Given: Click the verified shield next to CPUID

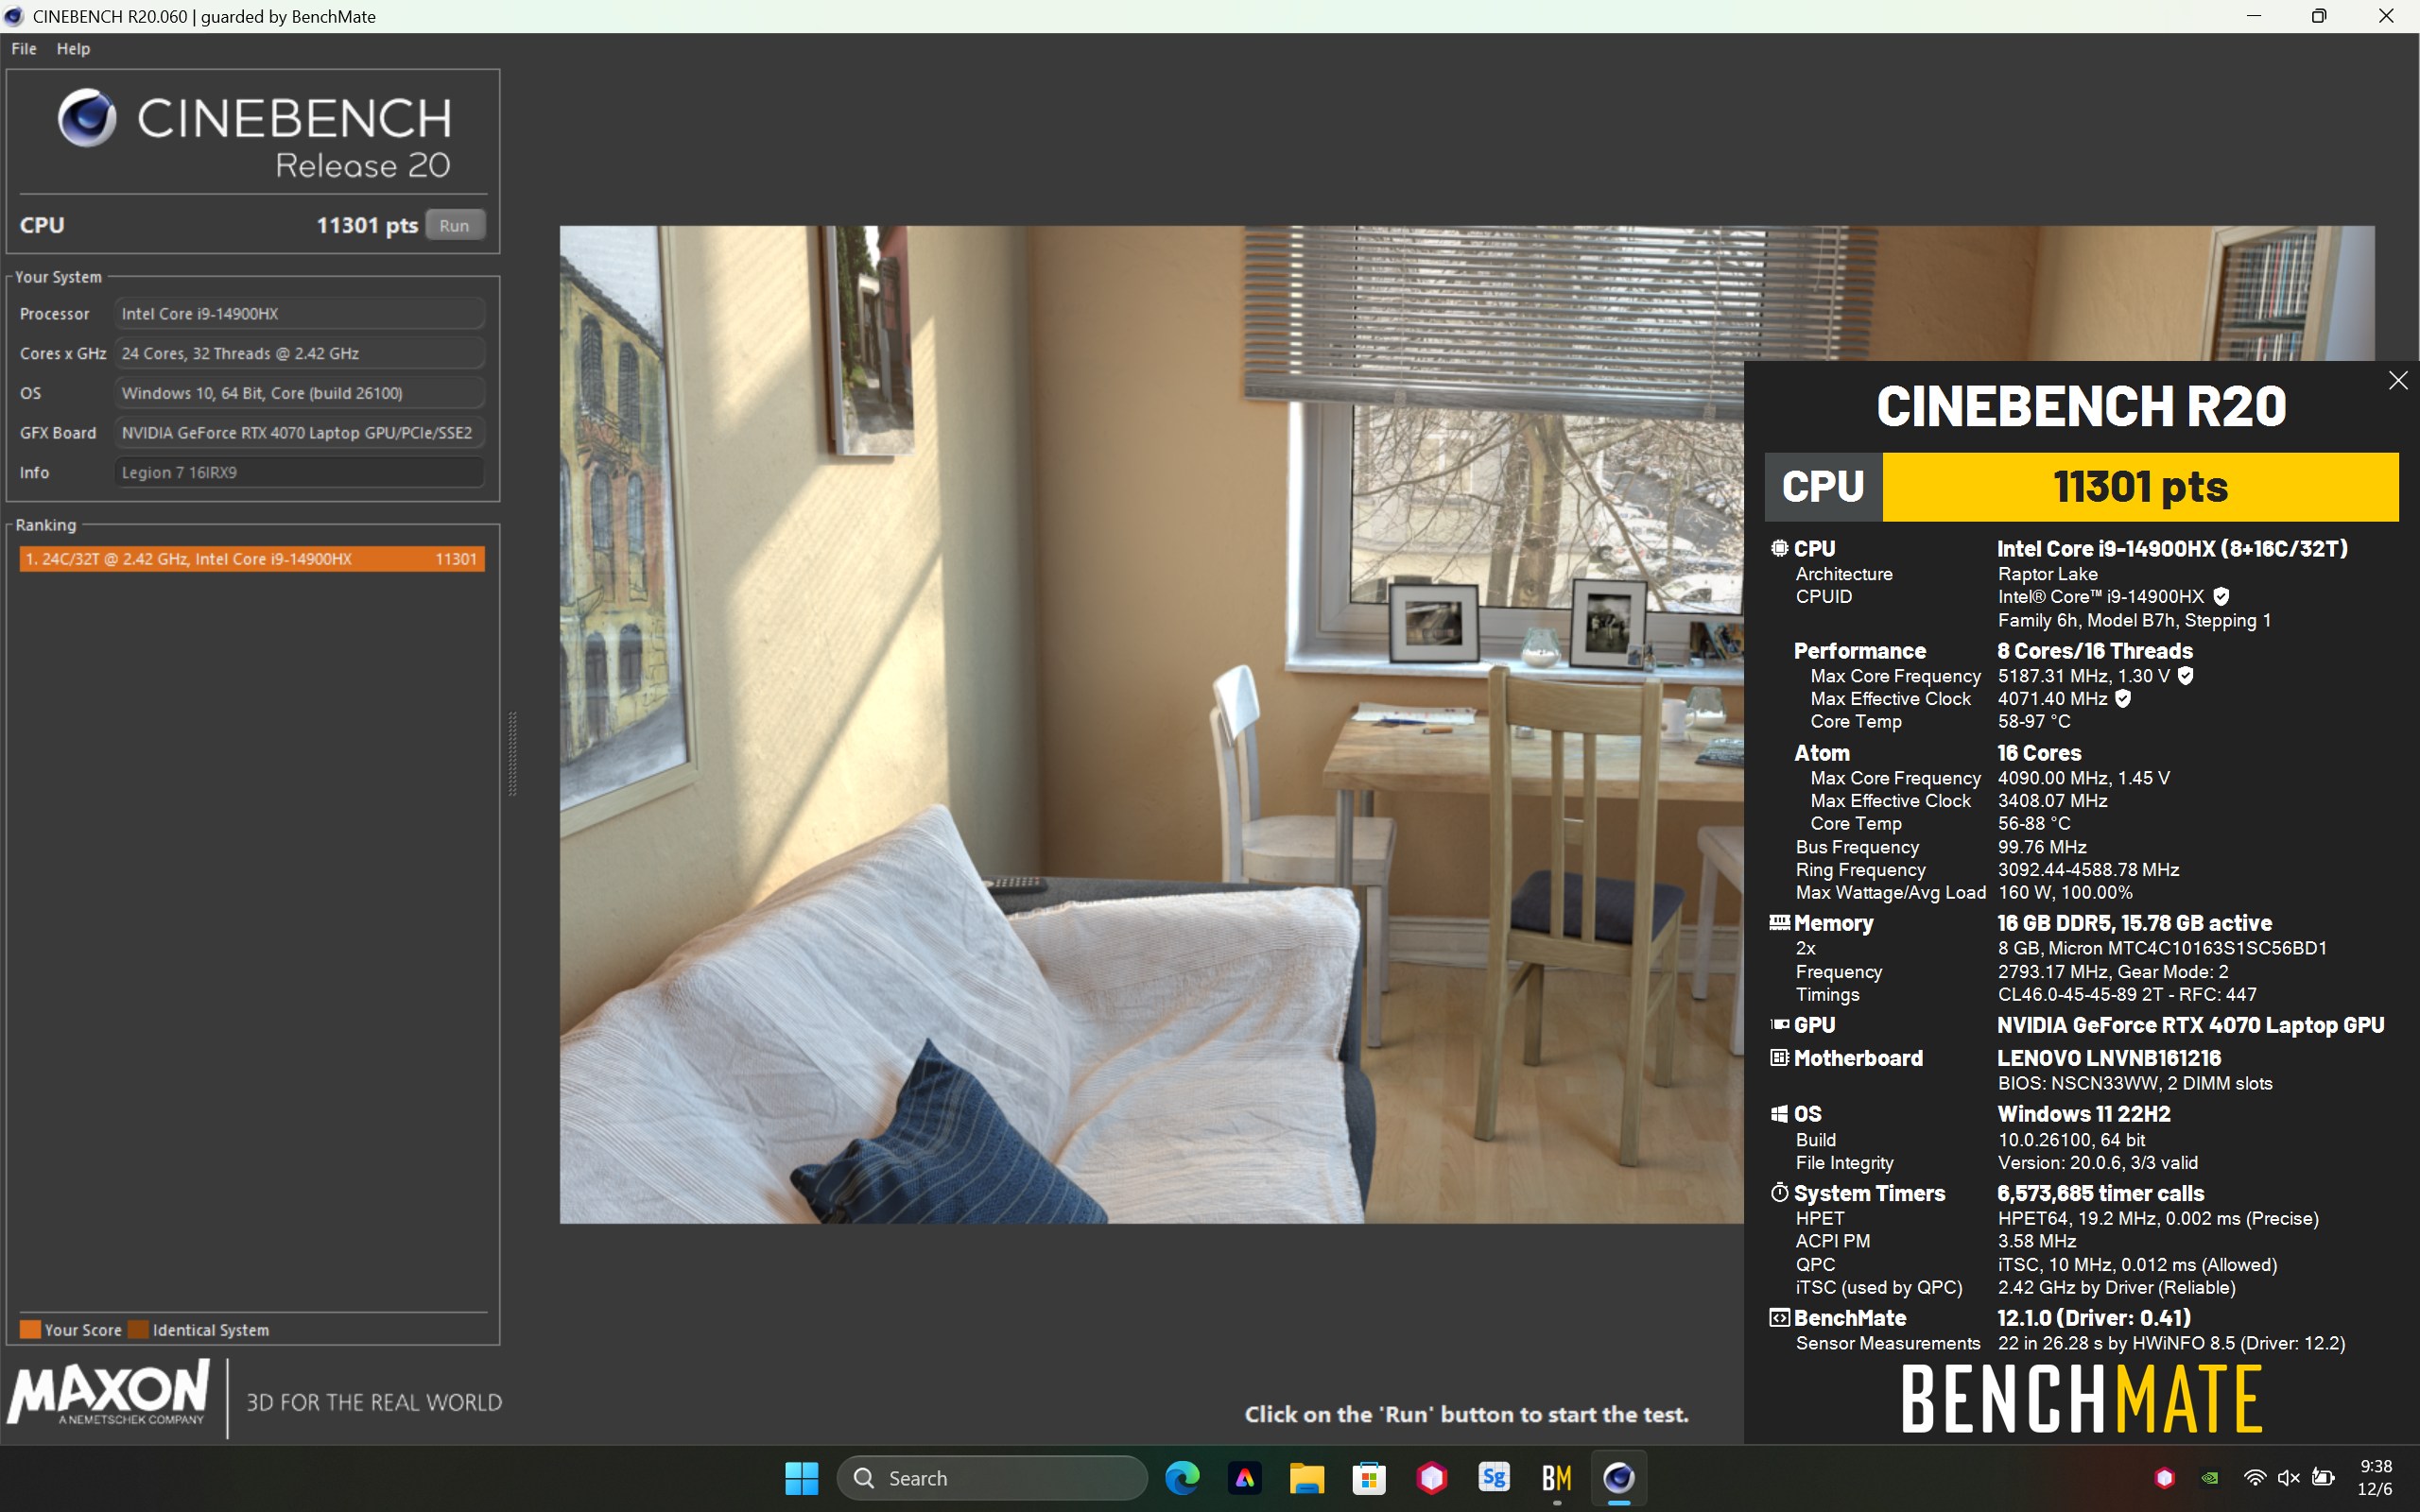Looking at the screenshot, I should pyautogui.click(x=2221, y=596).
